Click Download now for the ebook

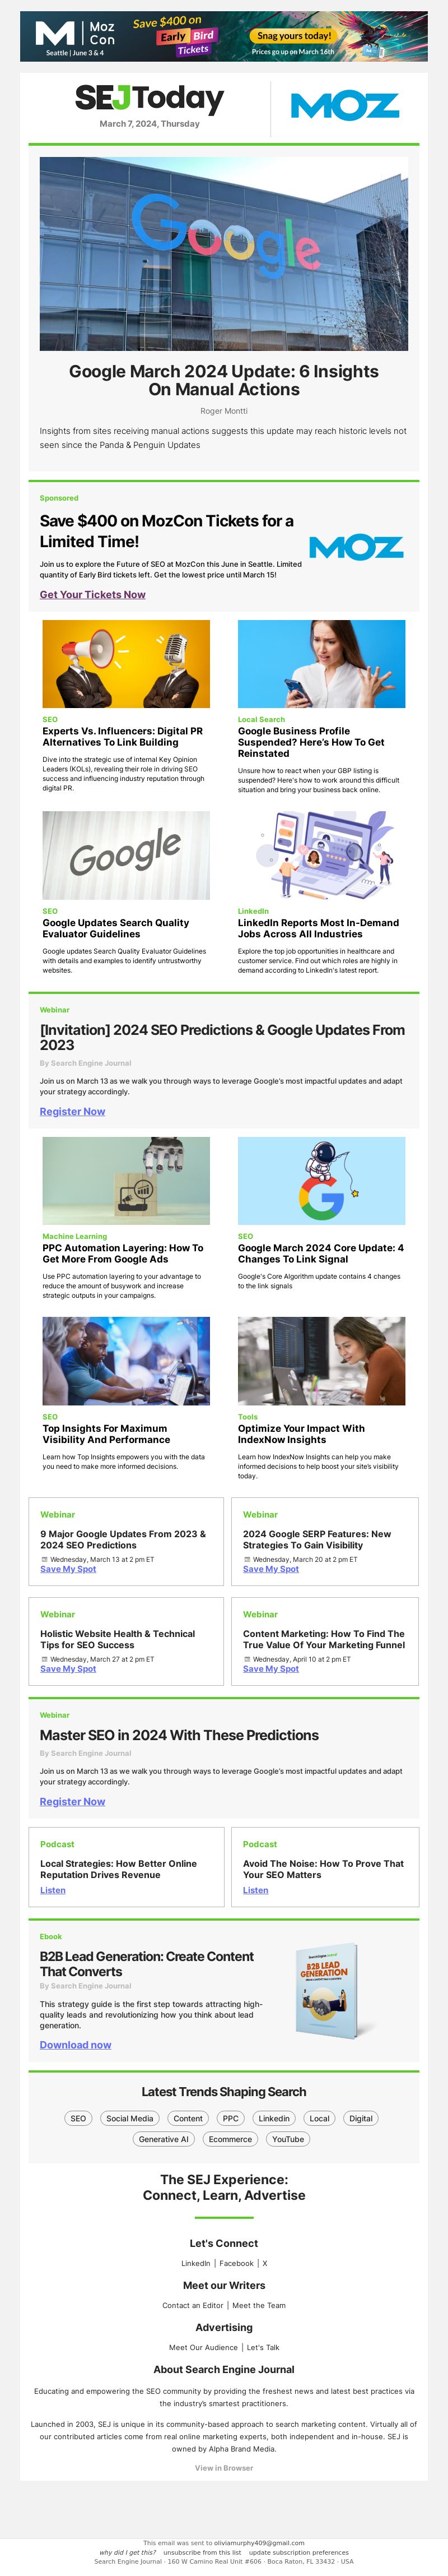(75, 2044)
